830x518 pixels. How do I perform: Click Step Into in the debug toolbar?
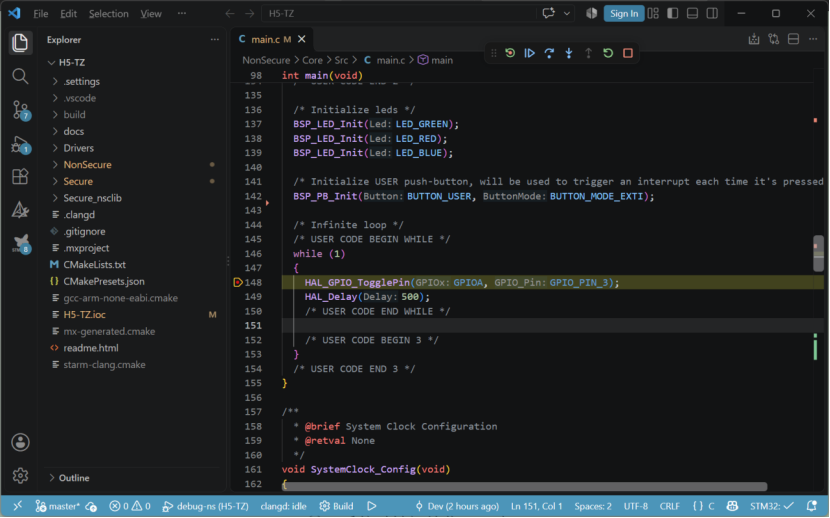pos(569,53)
